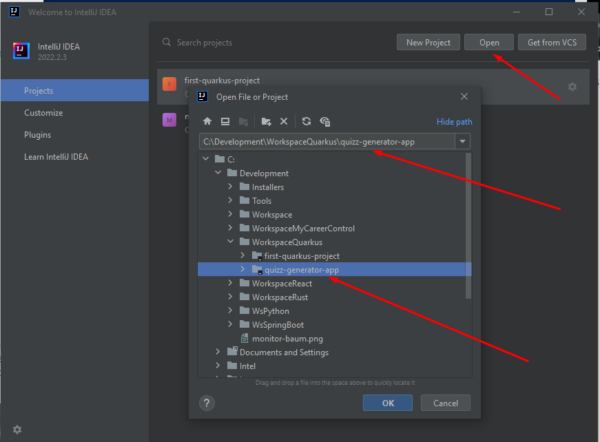600x442 pixels.
Task: Toggle show hidden files icon
Action: pos(325,121)
